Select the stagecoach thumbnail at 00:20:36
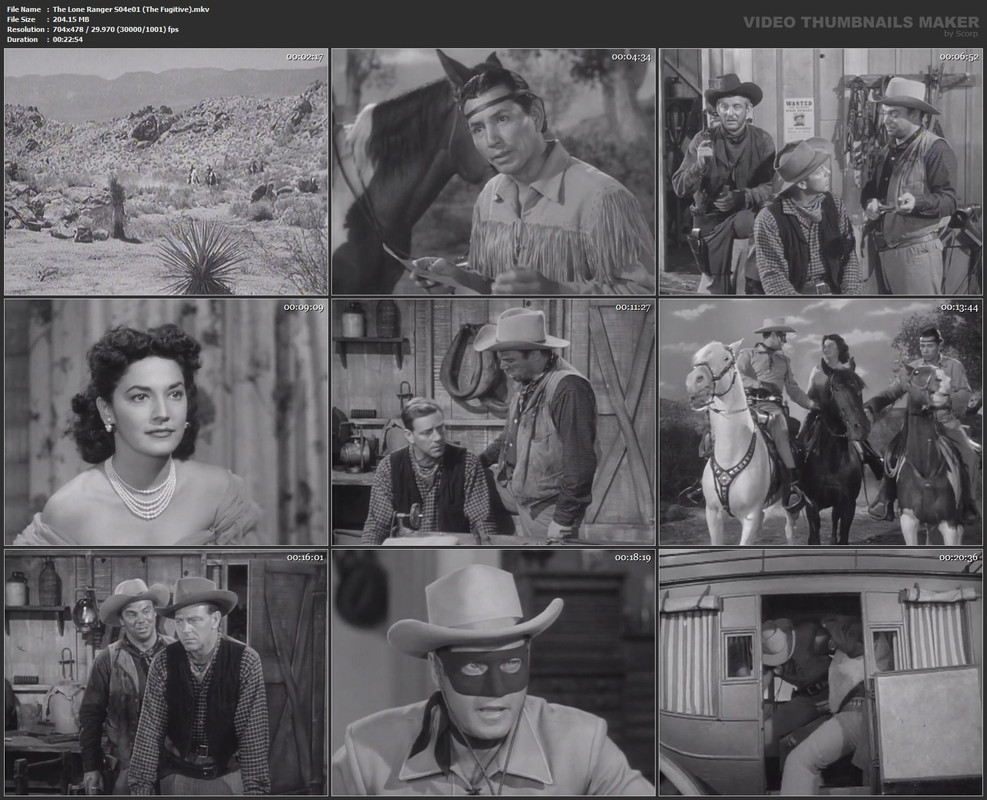The image size is (987, 800). [x=821, y=672]
